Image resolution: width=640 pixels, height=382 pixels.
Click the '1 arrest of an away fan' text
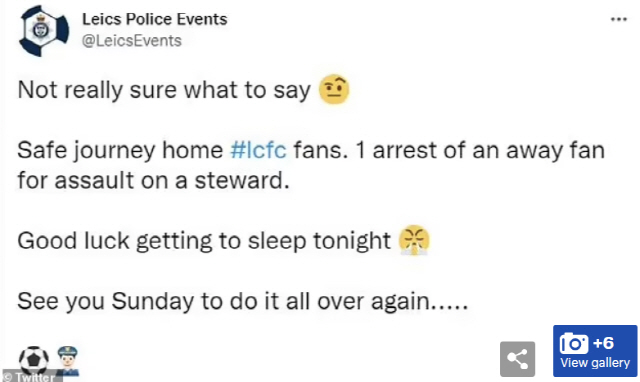click(480, 151)
